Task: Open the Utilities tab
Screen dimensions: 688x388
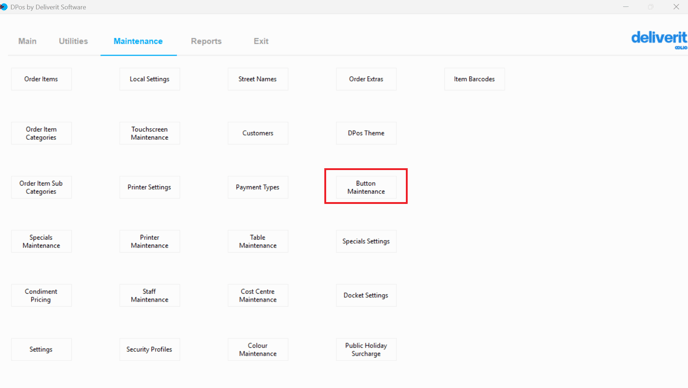Action: pyautogui.click(x=73, y=41)
